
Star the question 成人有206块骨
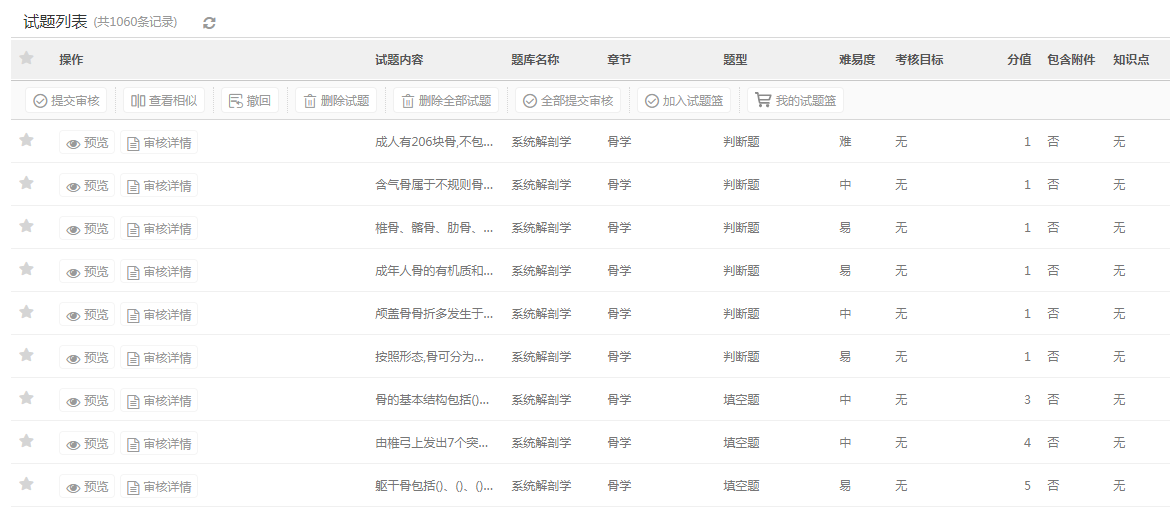[27, 141]
